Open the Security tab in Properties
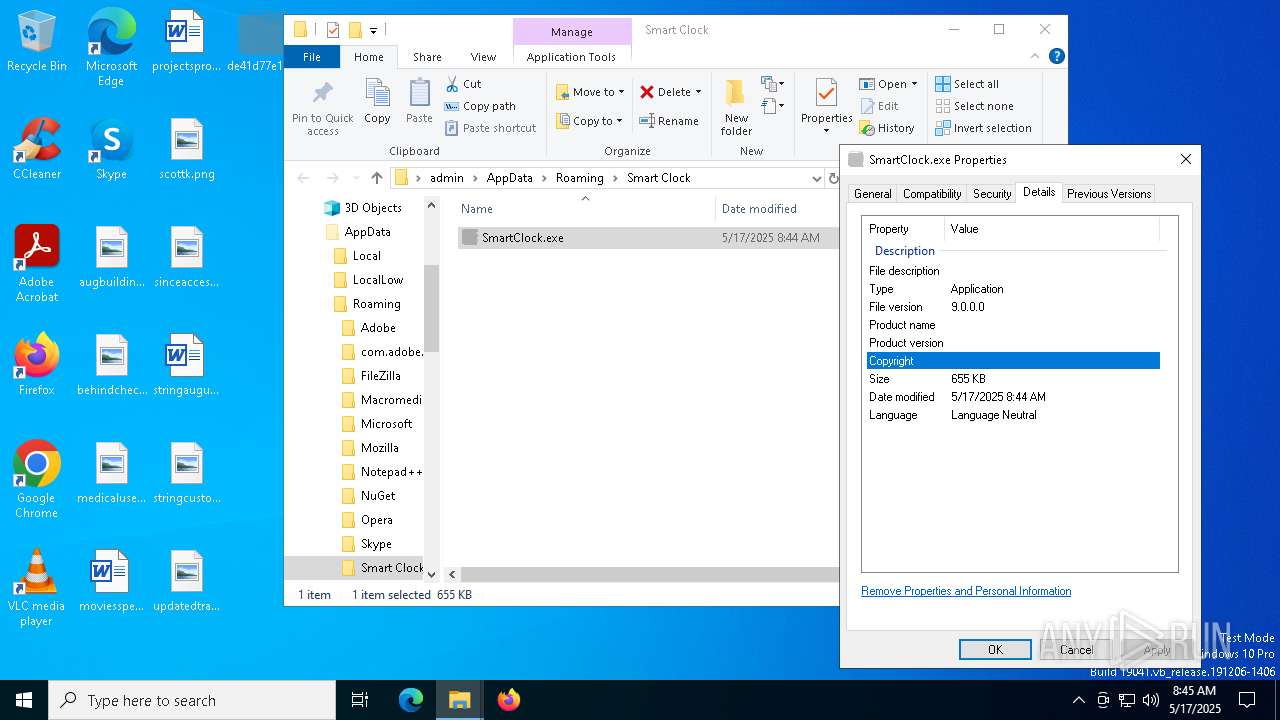This screenshot has height=720, width=1280. pyautogui.click(x=992, y=194)
